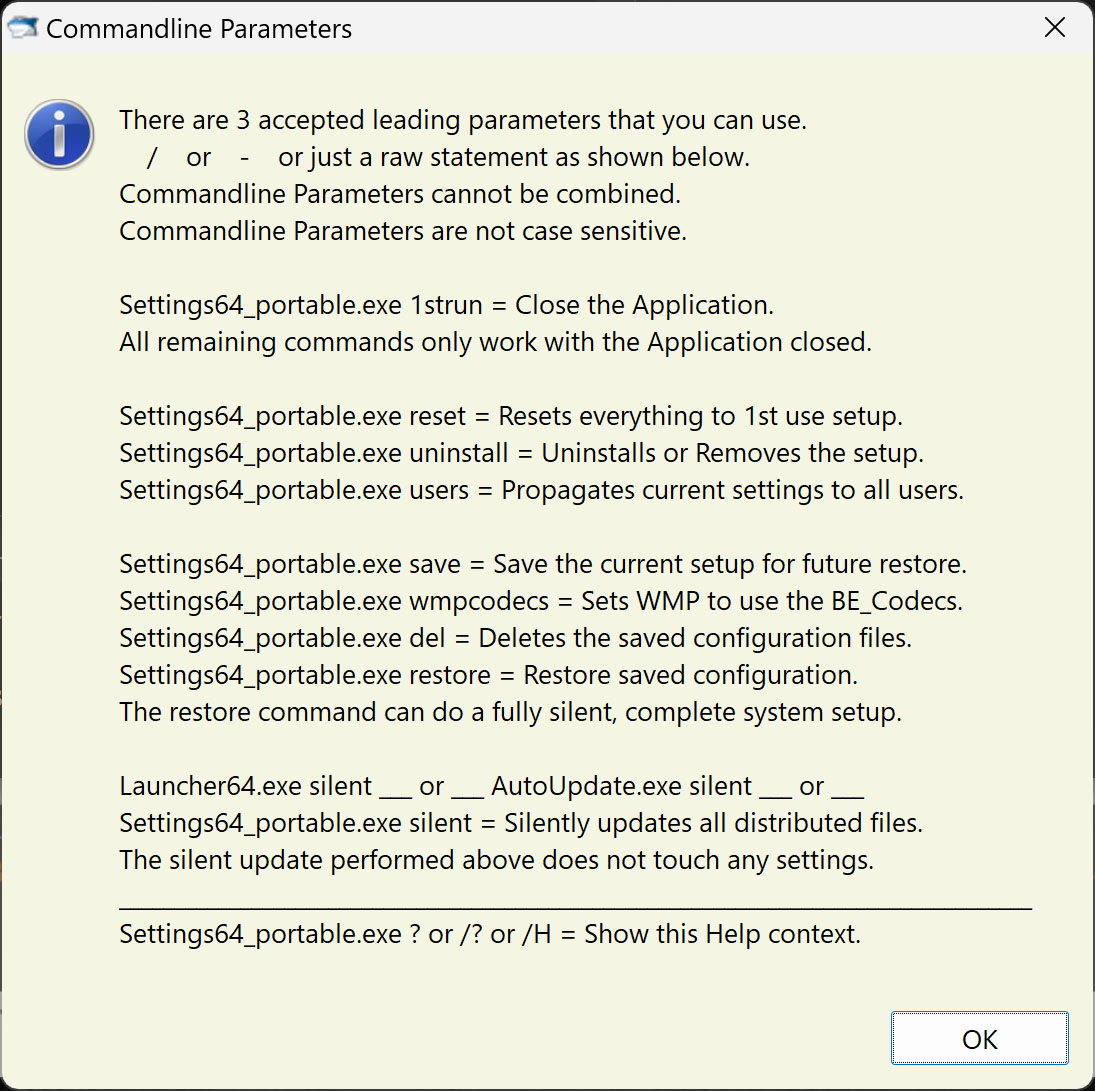Screen dimensions: 1095x1091
Task: Click the Show this Help context line
Action: click(490, 934)
